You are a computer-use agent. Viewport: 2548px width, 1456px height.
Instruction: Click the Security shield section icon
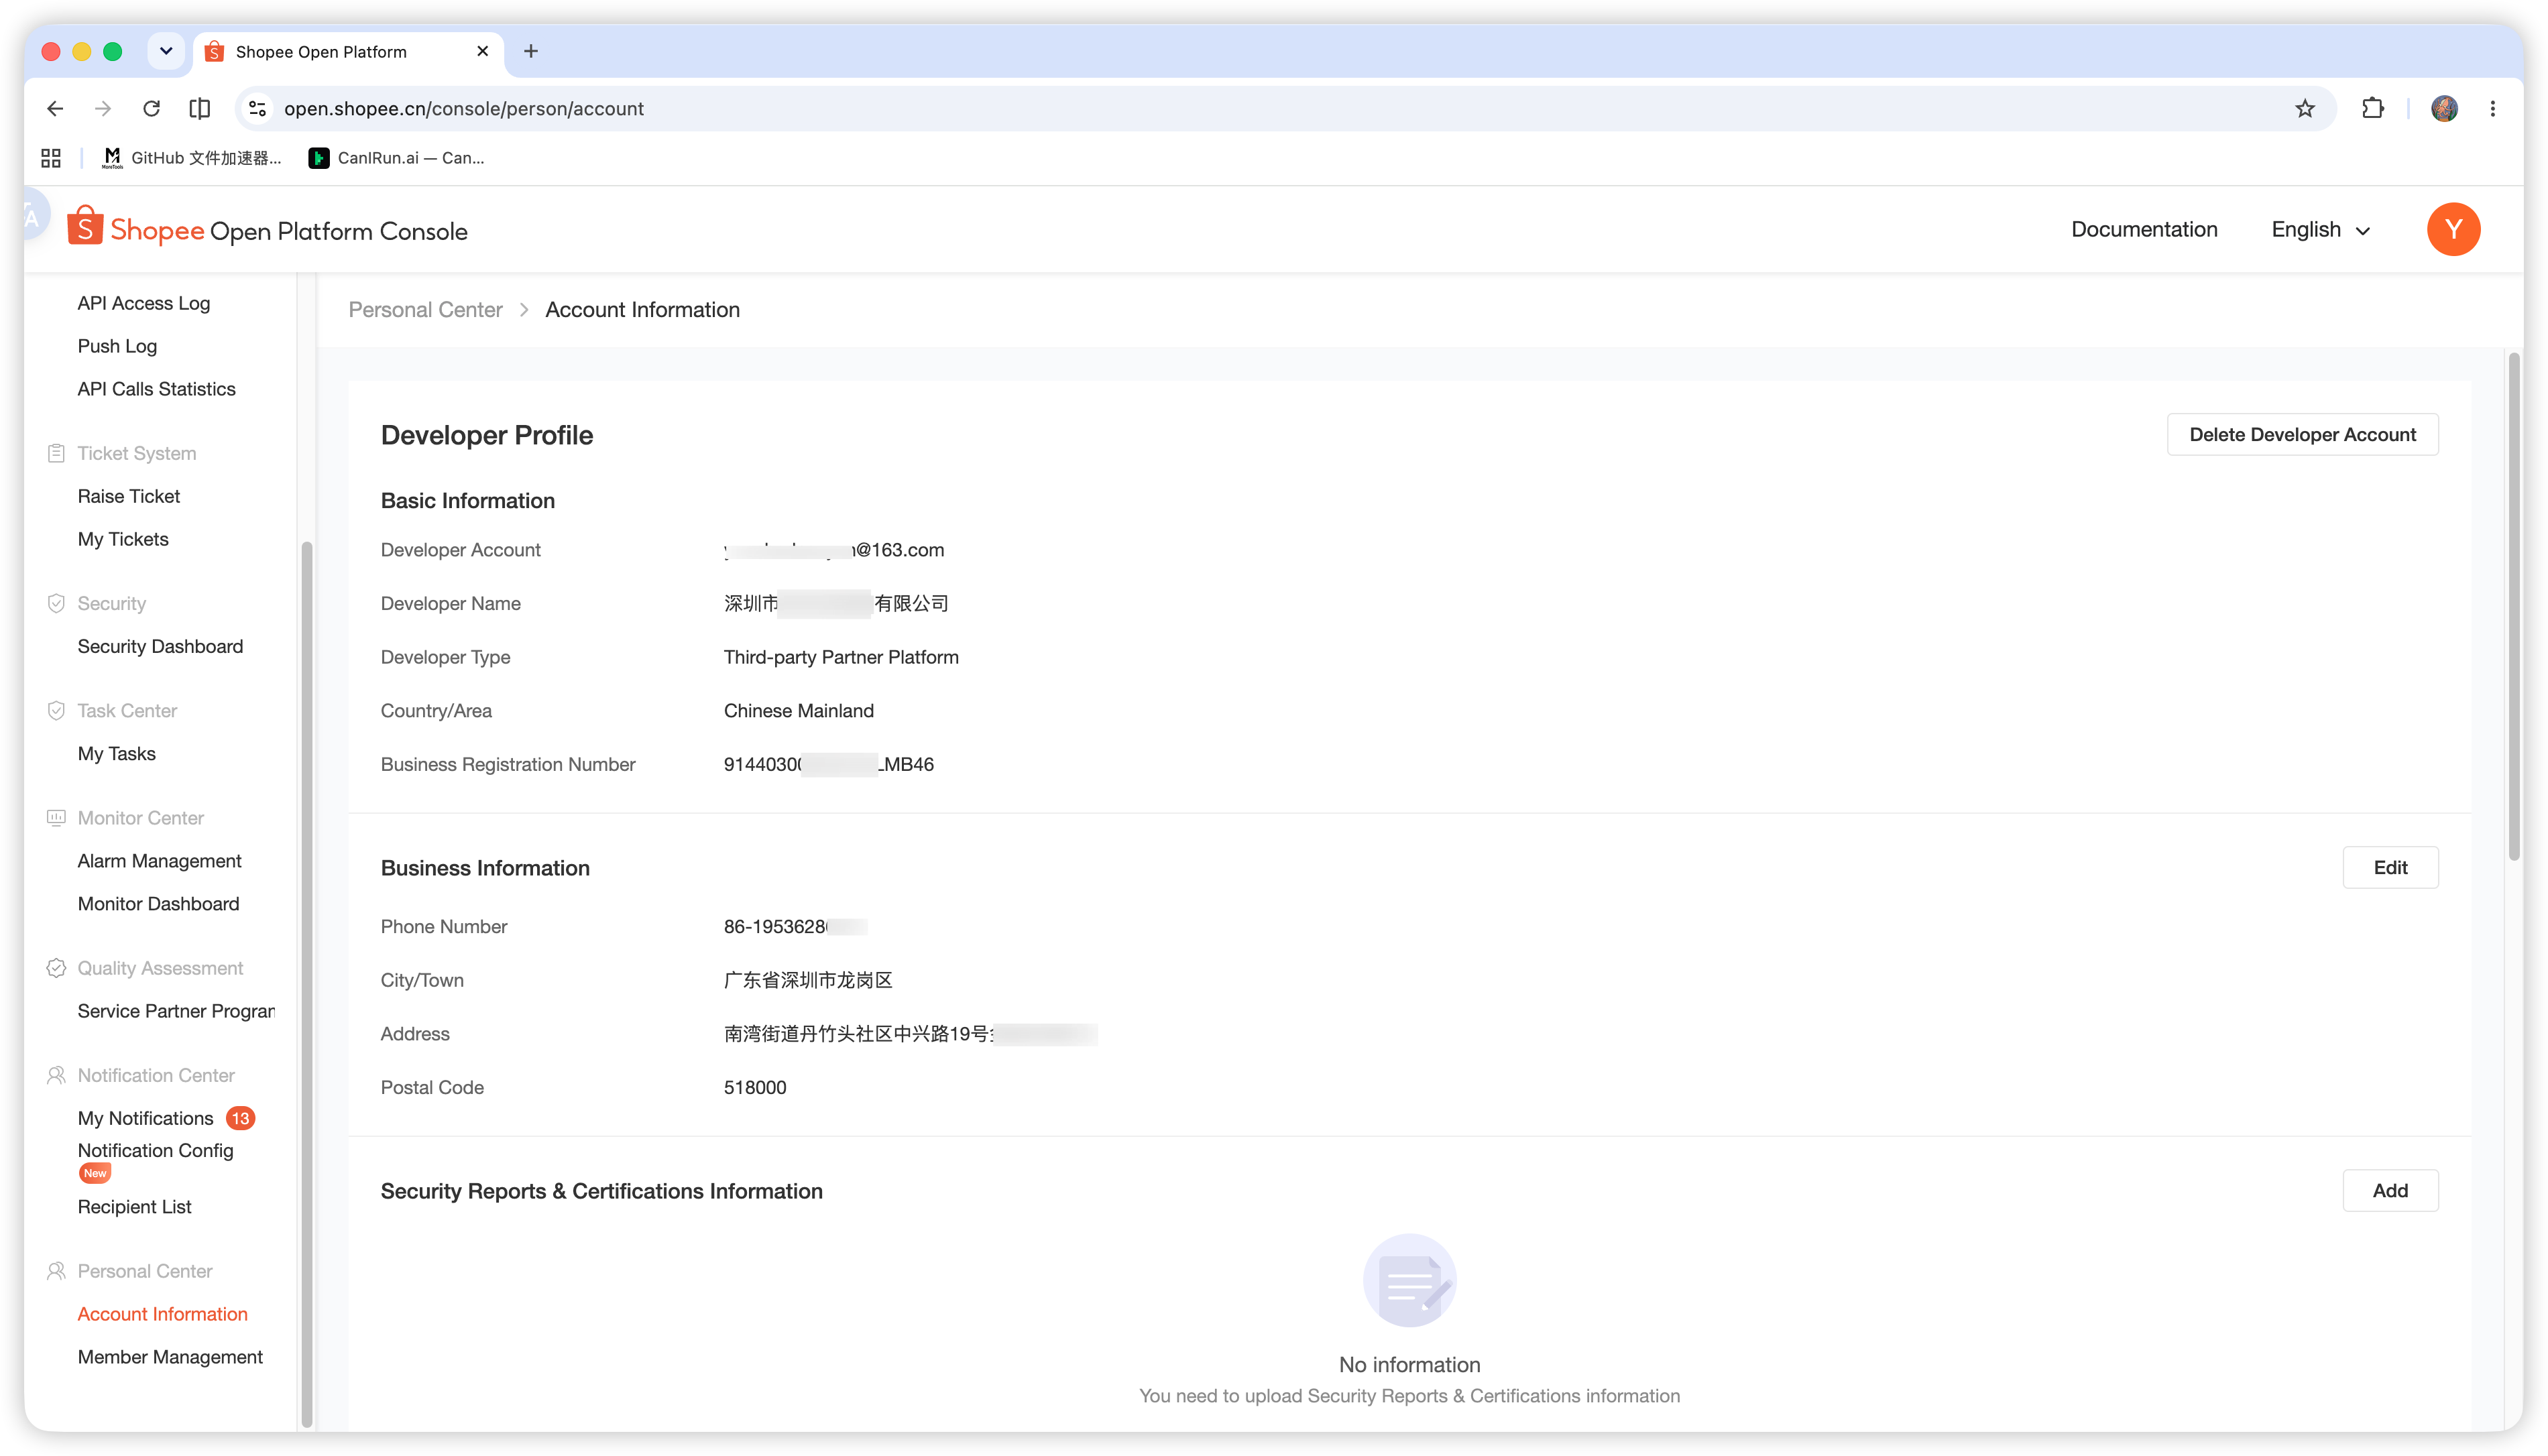(x=56, y=603)
